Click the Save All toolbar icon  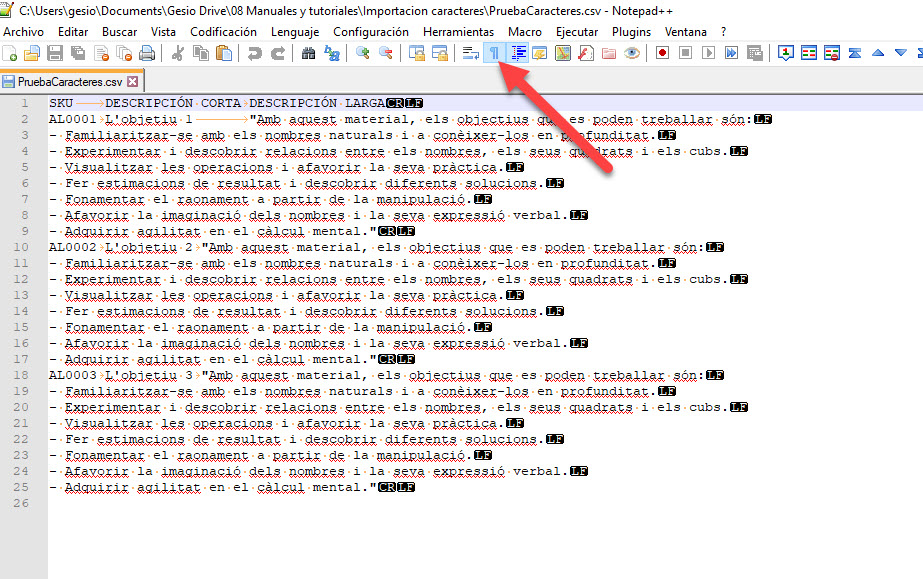[78, 54]
